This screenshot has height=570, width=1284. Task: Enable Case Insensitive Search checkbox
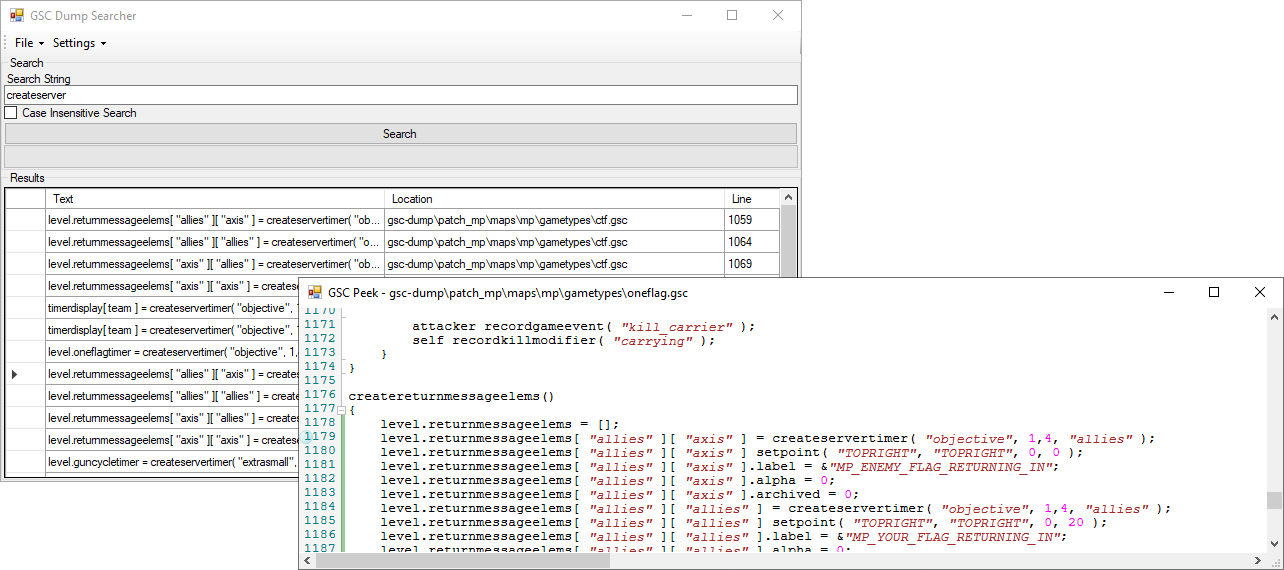(x=11, y=113)
